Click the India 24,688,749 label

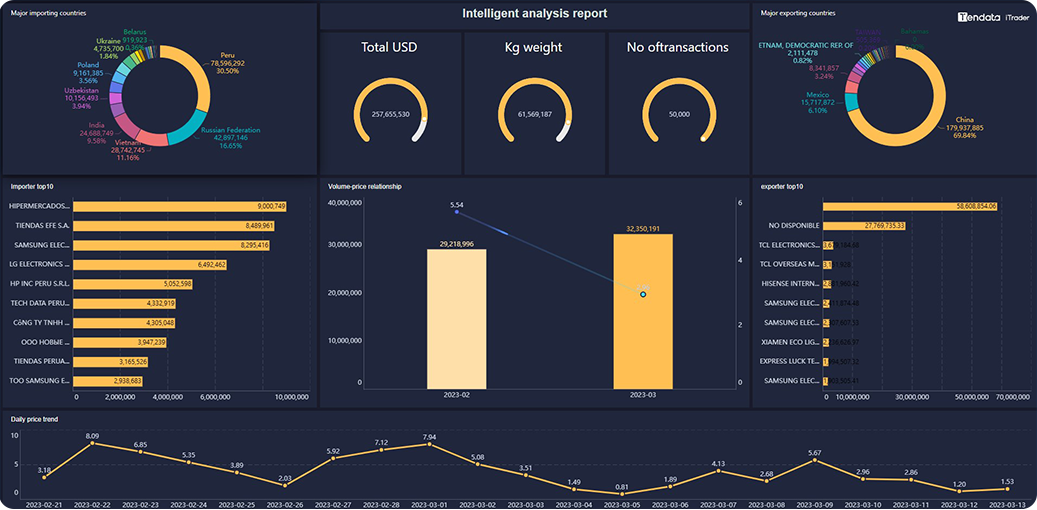(x=97, y=133)
